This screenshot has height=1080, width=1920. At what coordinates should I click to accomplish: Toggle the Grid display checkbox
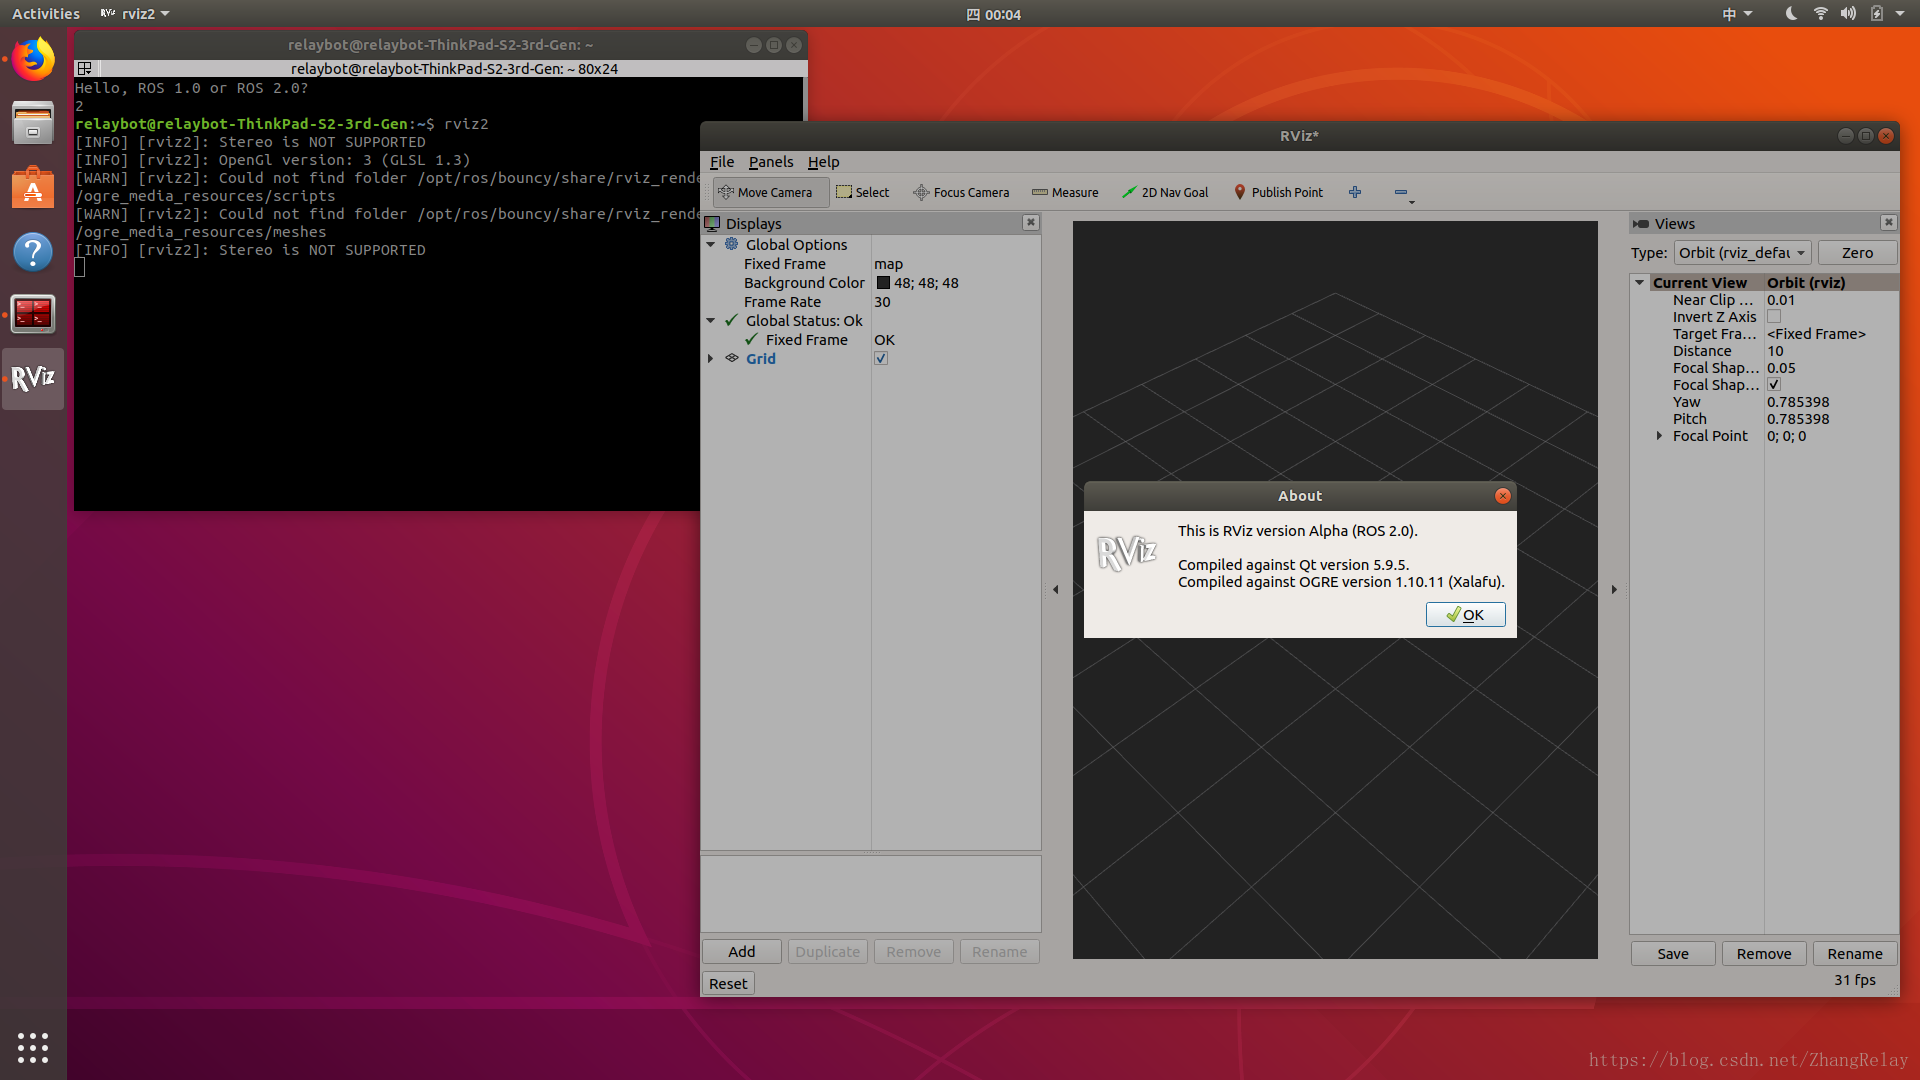point(881,358)
